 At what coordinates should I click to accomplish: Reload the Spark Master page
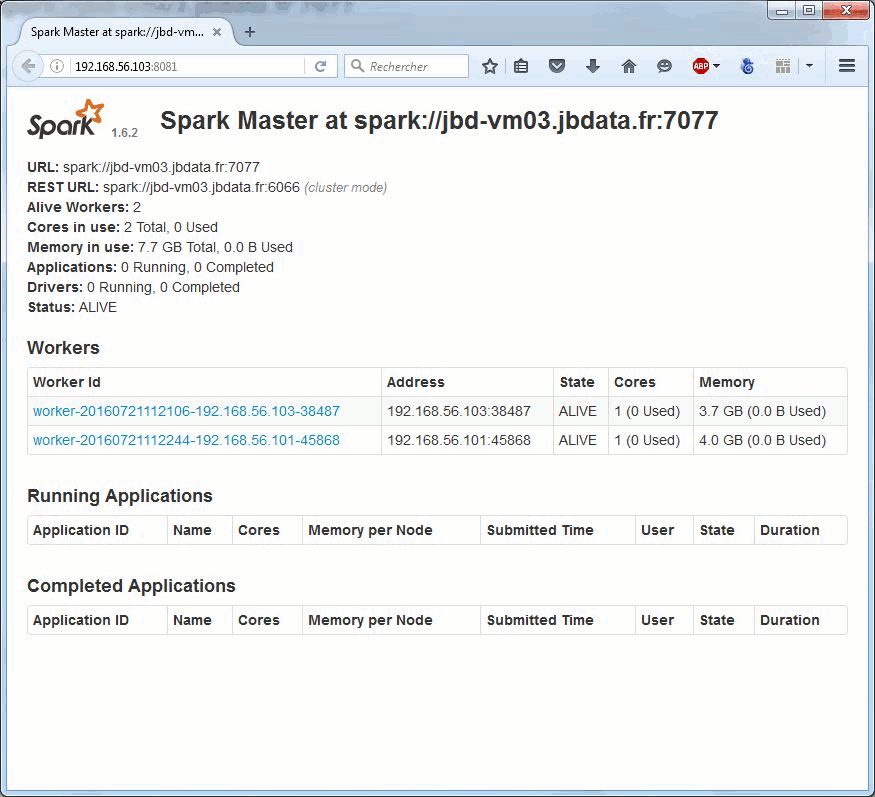click(320, 66)
